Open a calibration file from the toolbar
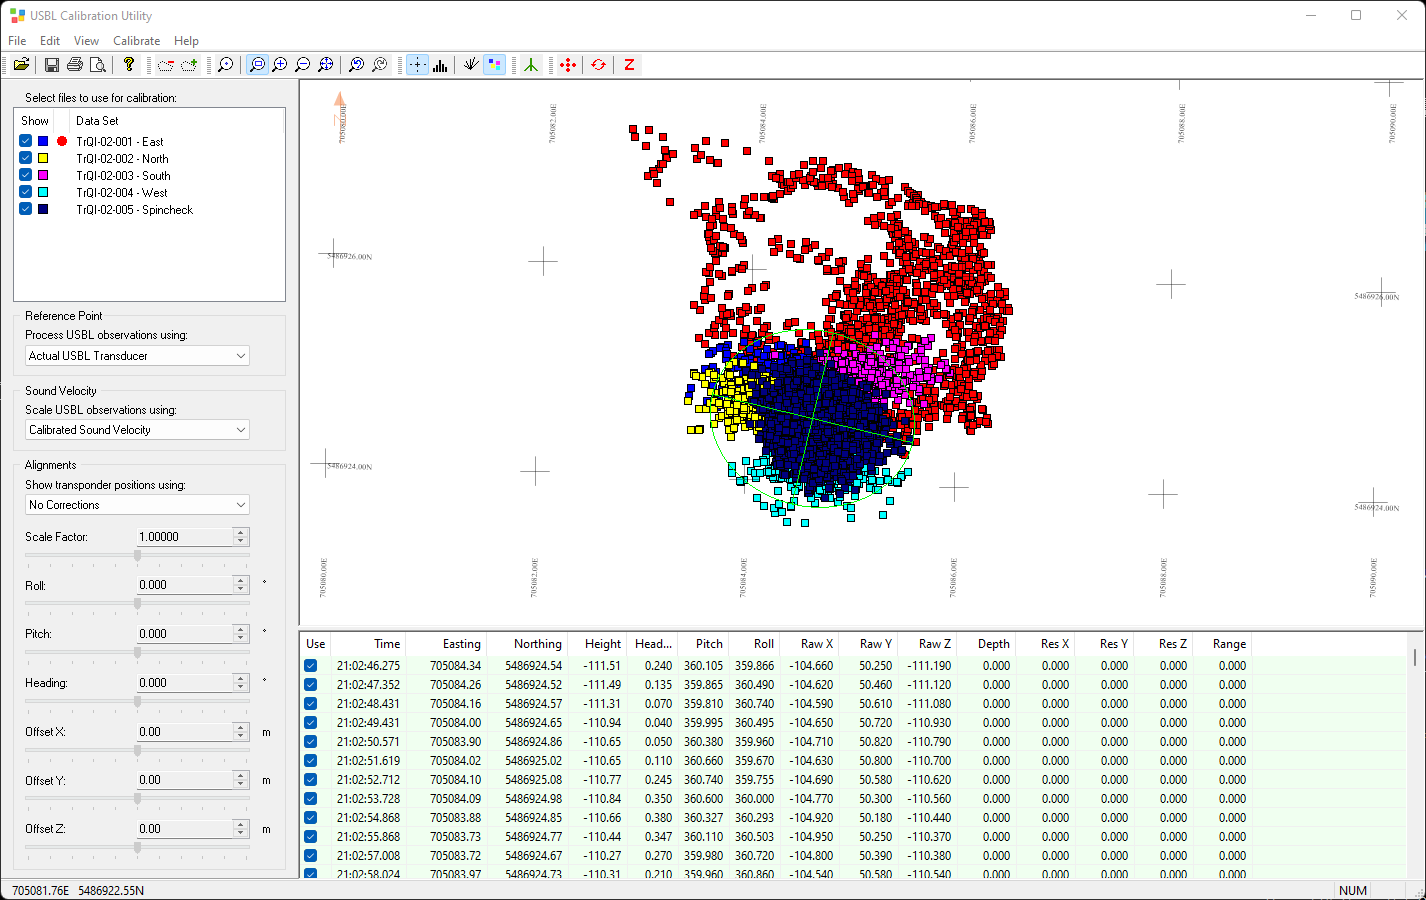Screen dimensions: 1426x900 21,64
